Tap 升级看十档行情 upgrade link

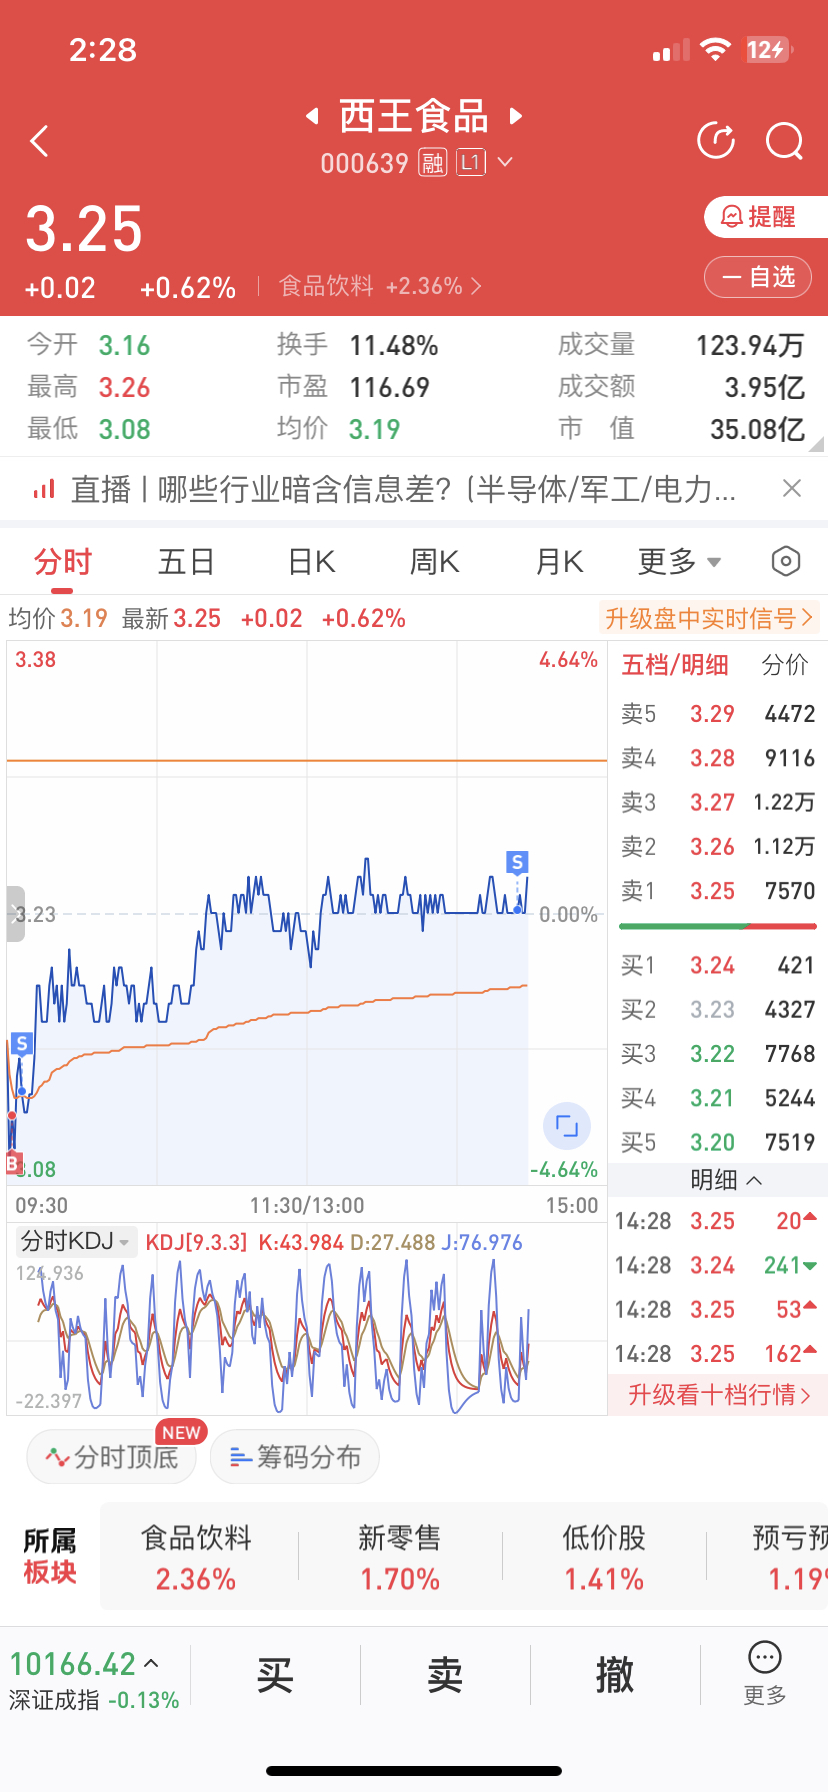tap(718, 1394)
